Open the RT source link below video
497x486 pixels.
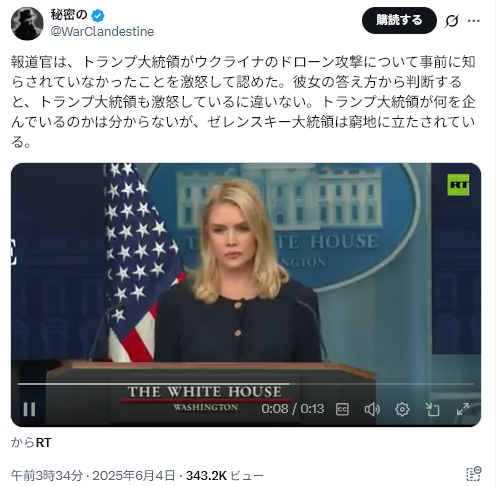click(x=43, y=443)
